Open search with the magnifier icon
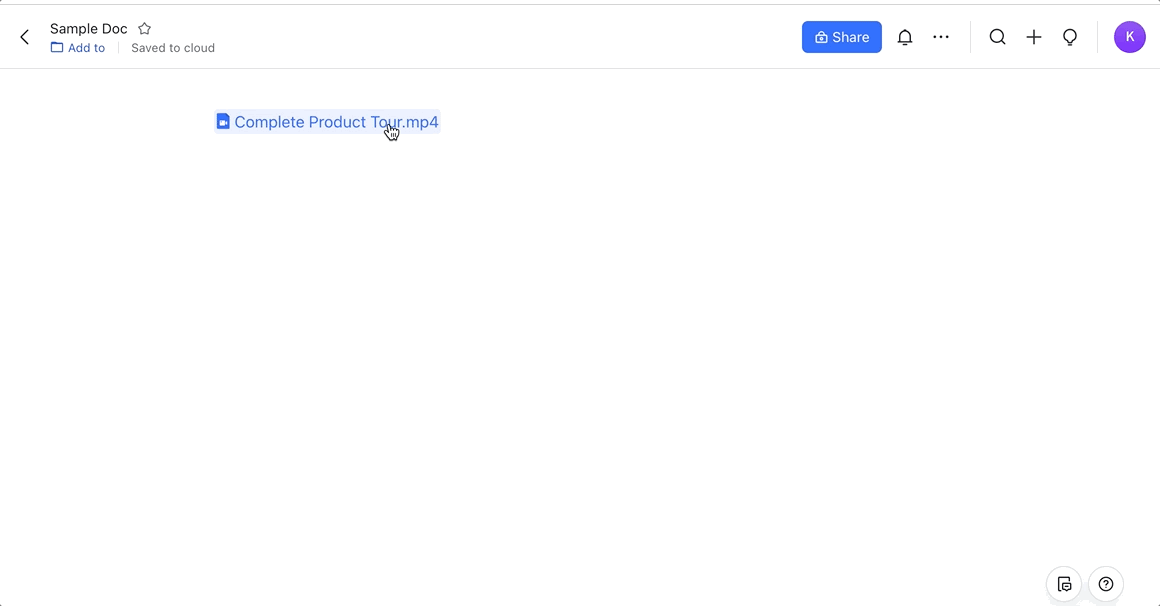This screenshot has height=606, width=1160. 997,37
